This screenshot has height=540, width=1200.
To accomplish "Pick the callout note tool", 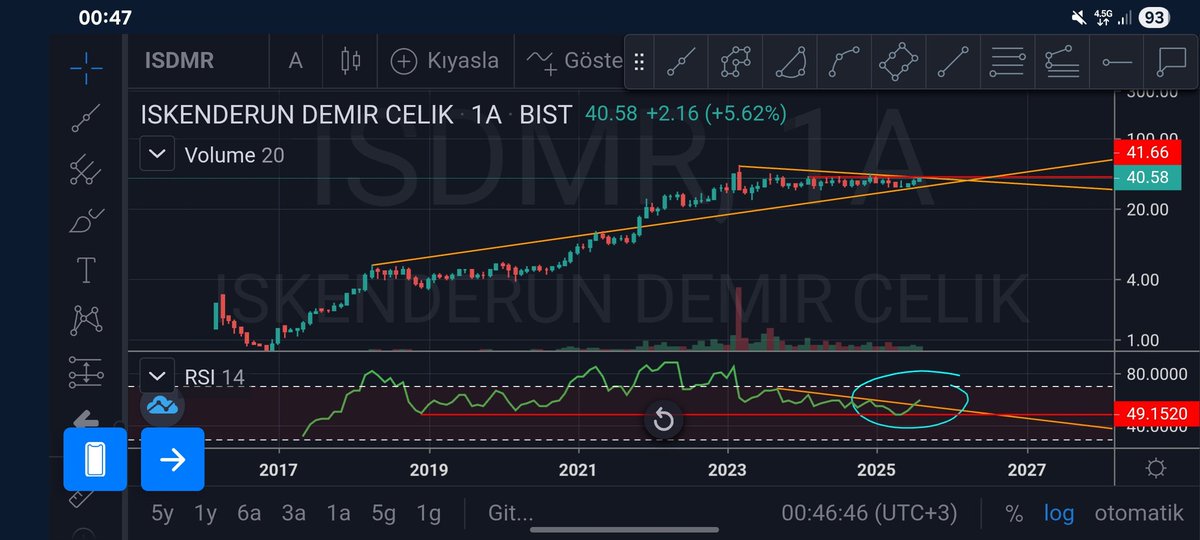I will tap(1170, 62).
